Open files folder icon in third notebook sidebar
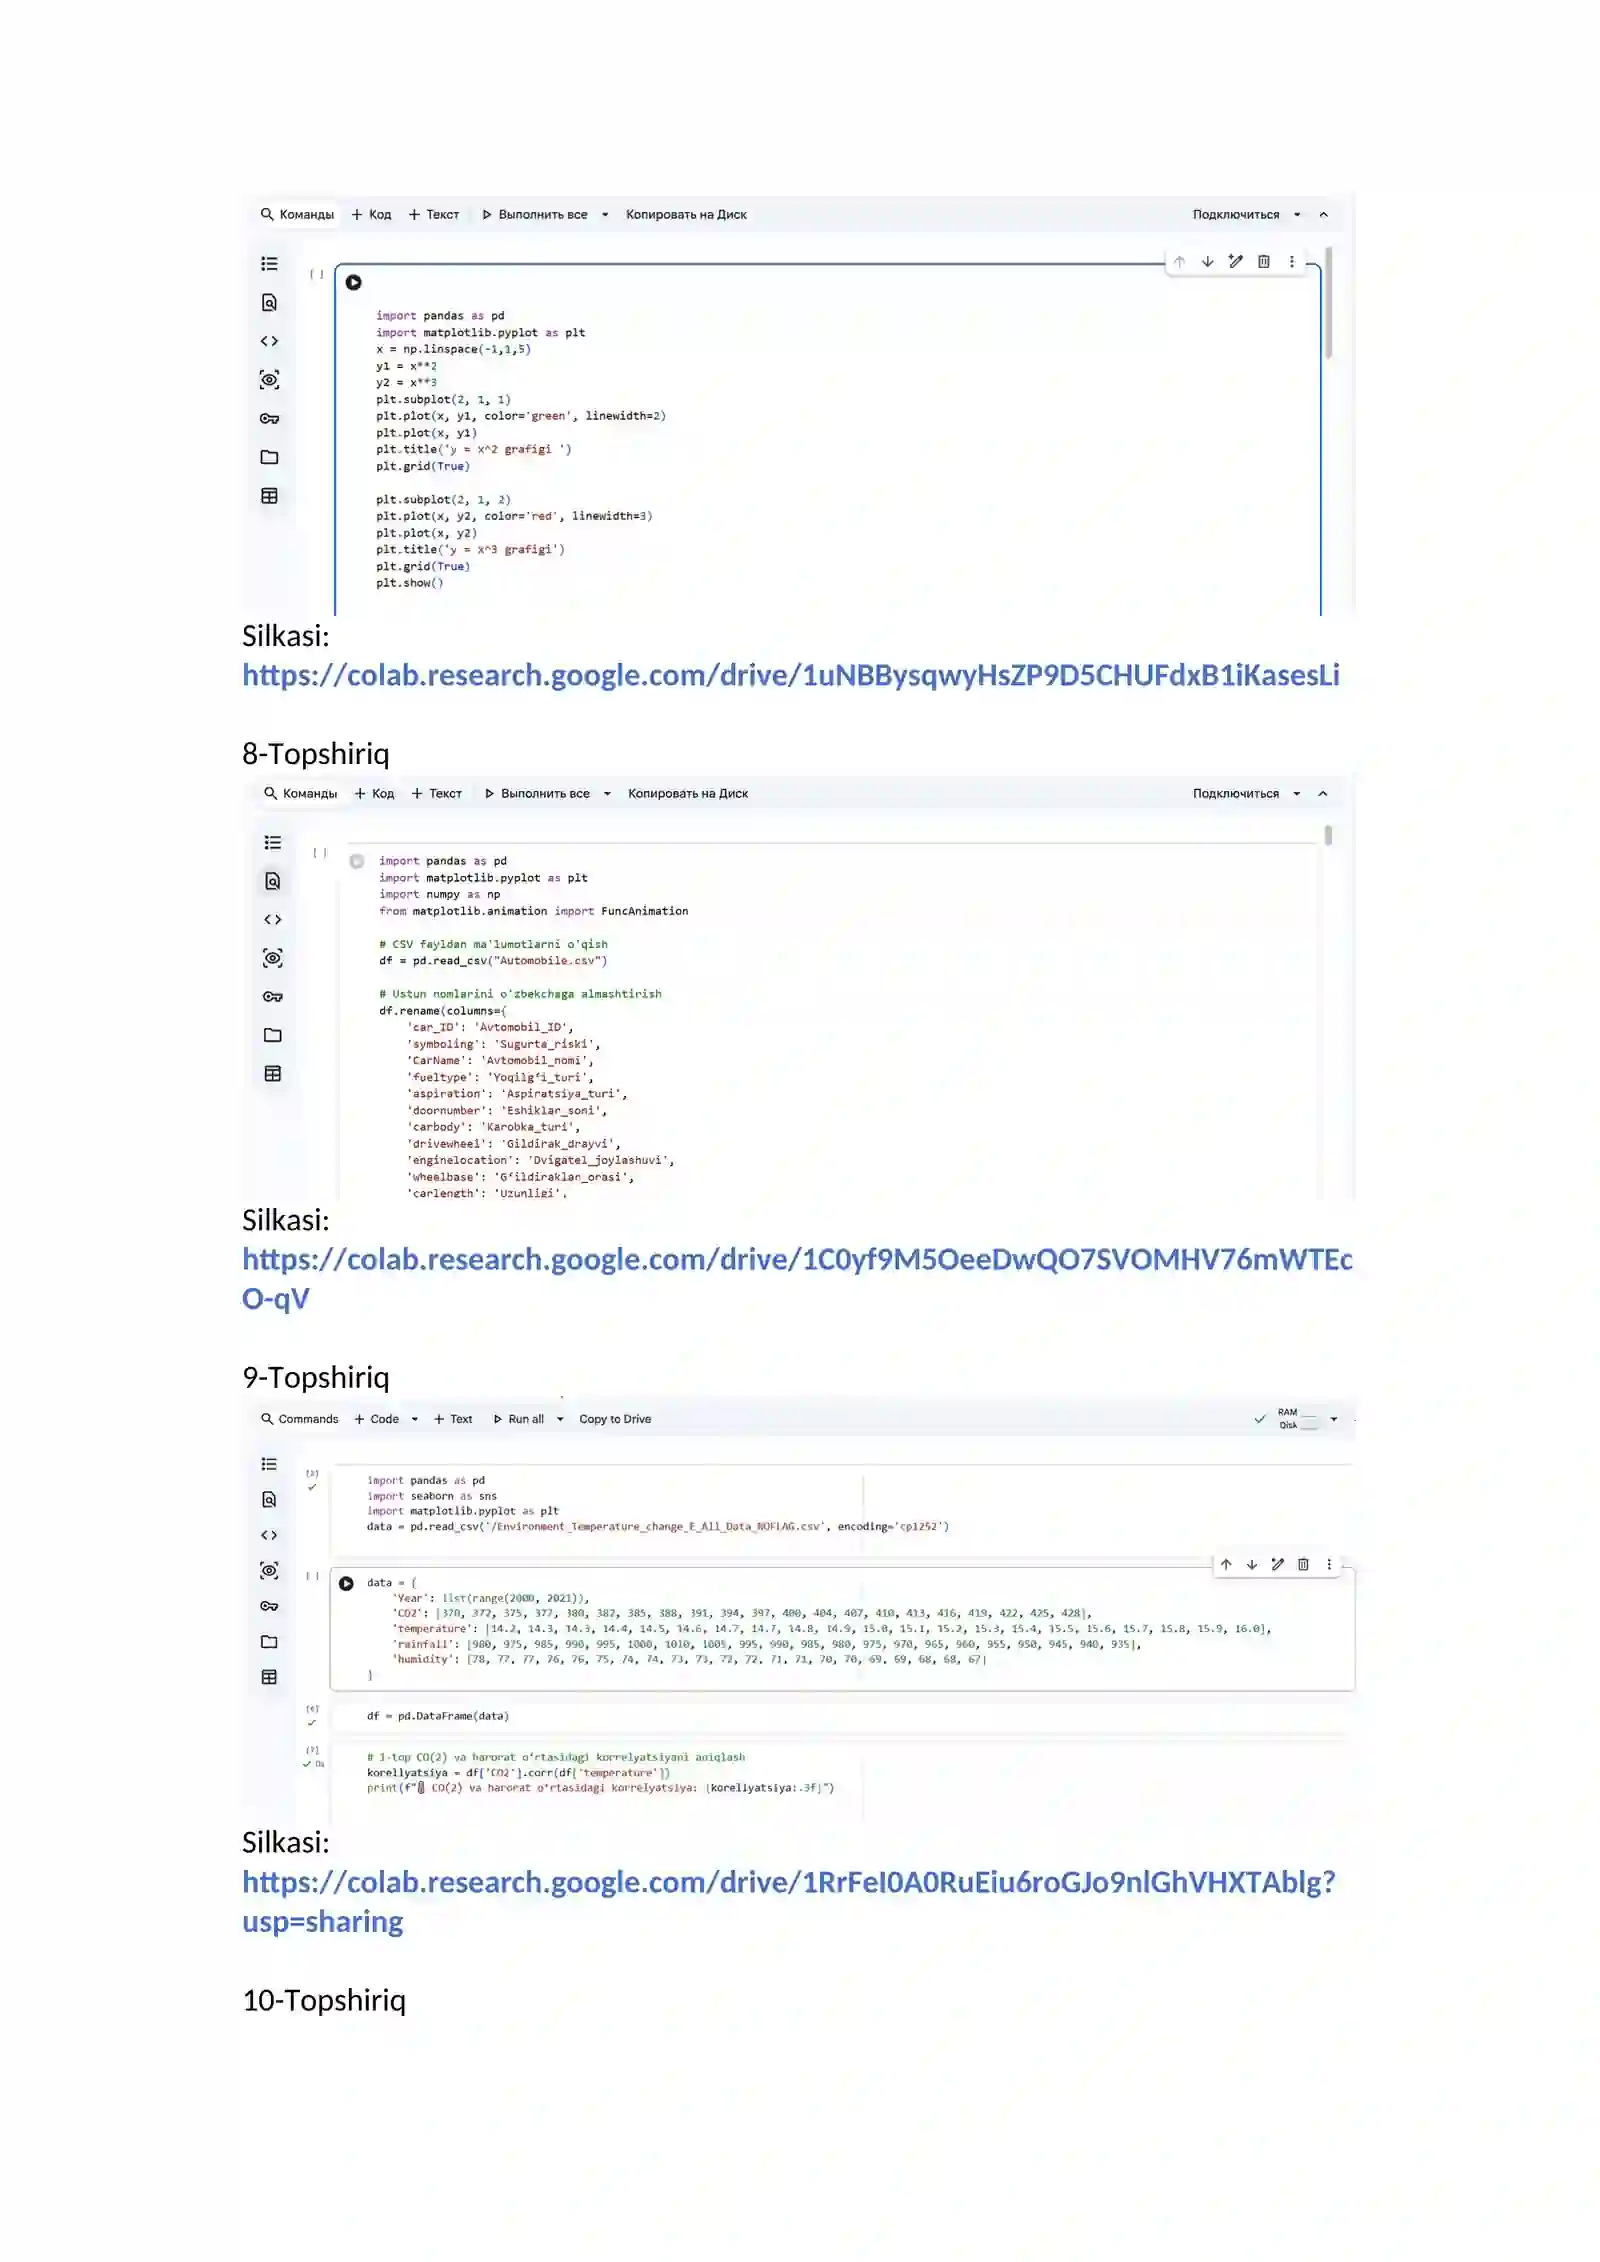 269,1642
